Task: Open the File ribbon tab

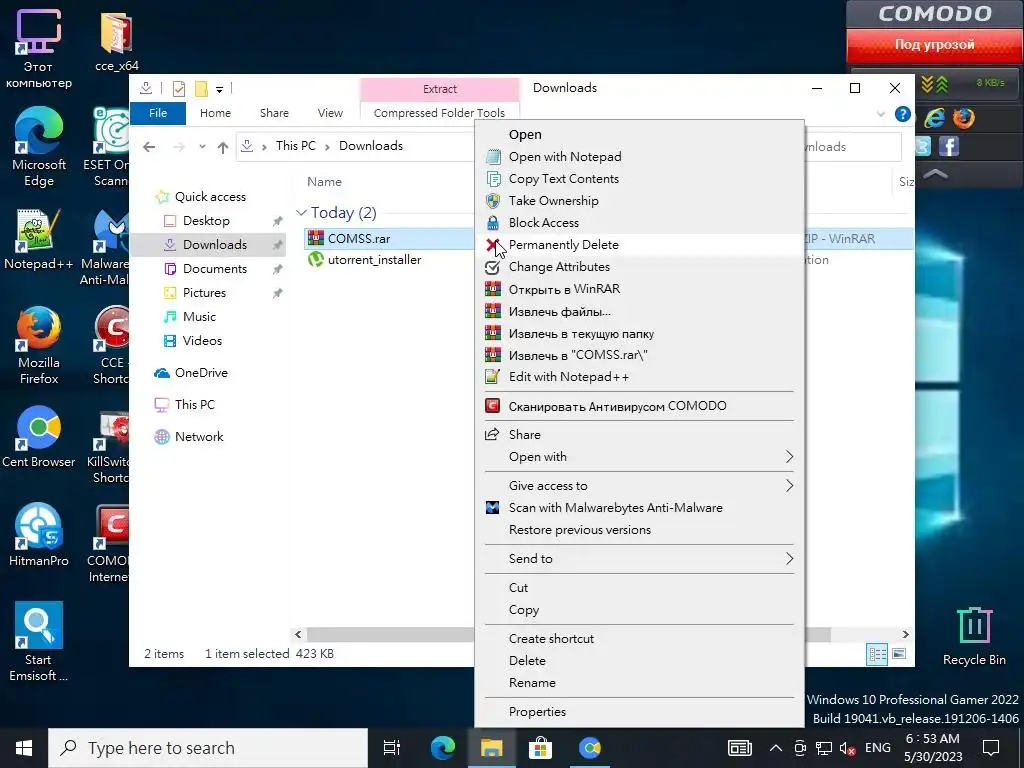Action: tap(158, 113)
